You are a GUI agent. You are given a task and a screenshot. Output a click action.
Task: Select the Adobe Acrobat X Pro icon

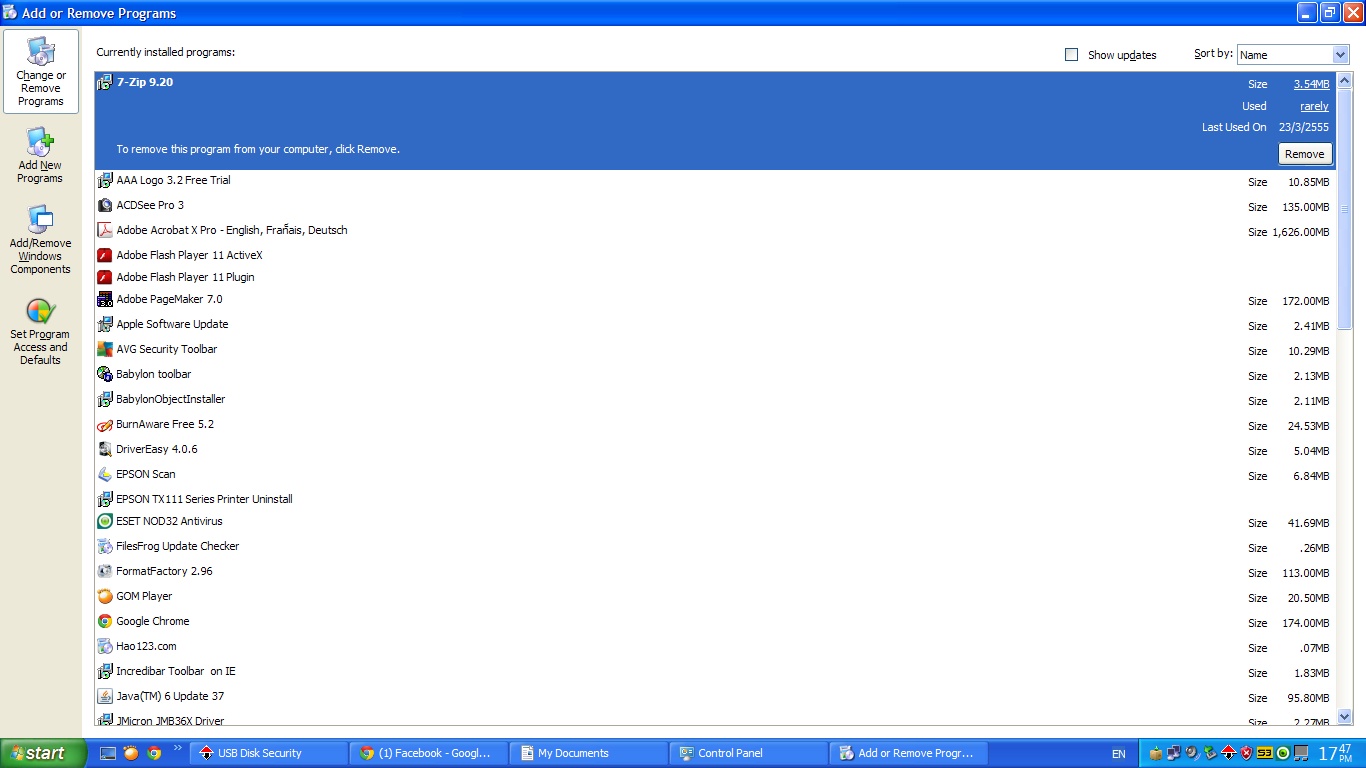(105, 231)
